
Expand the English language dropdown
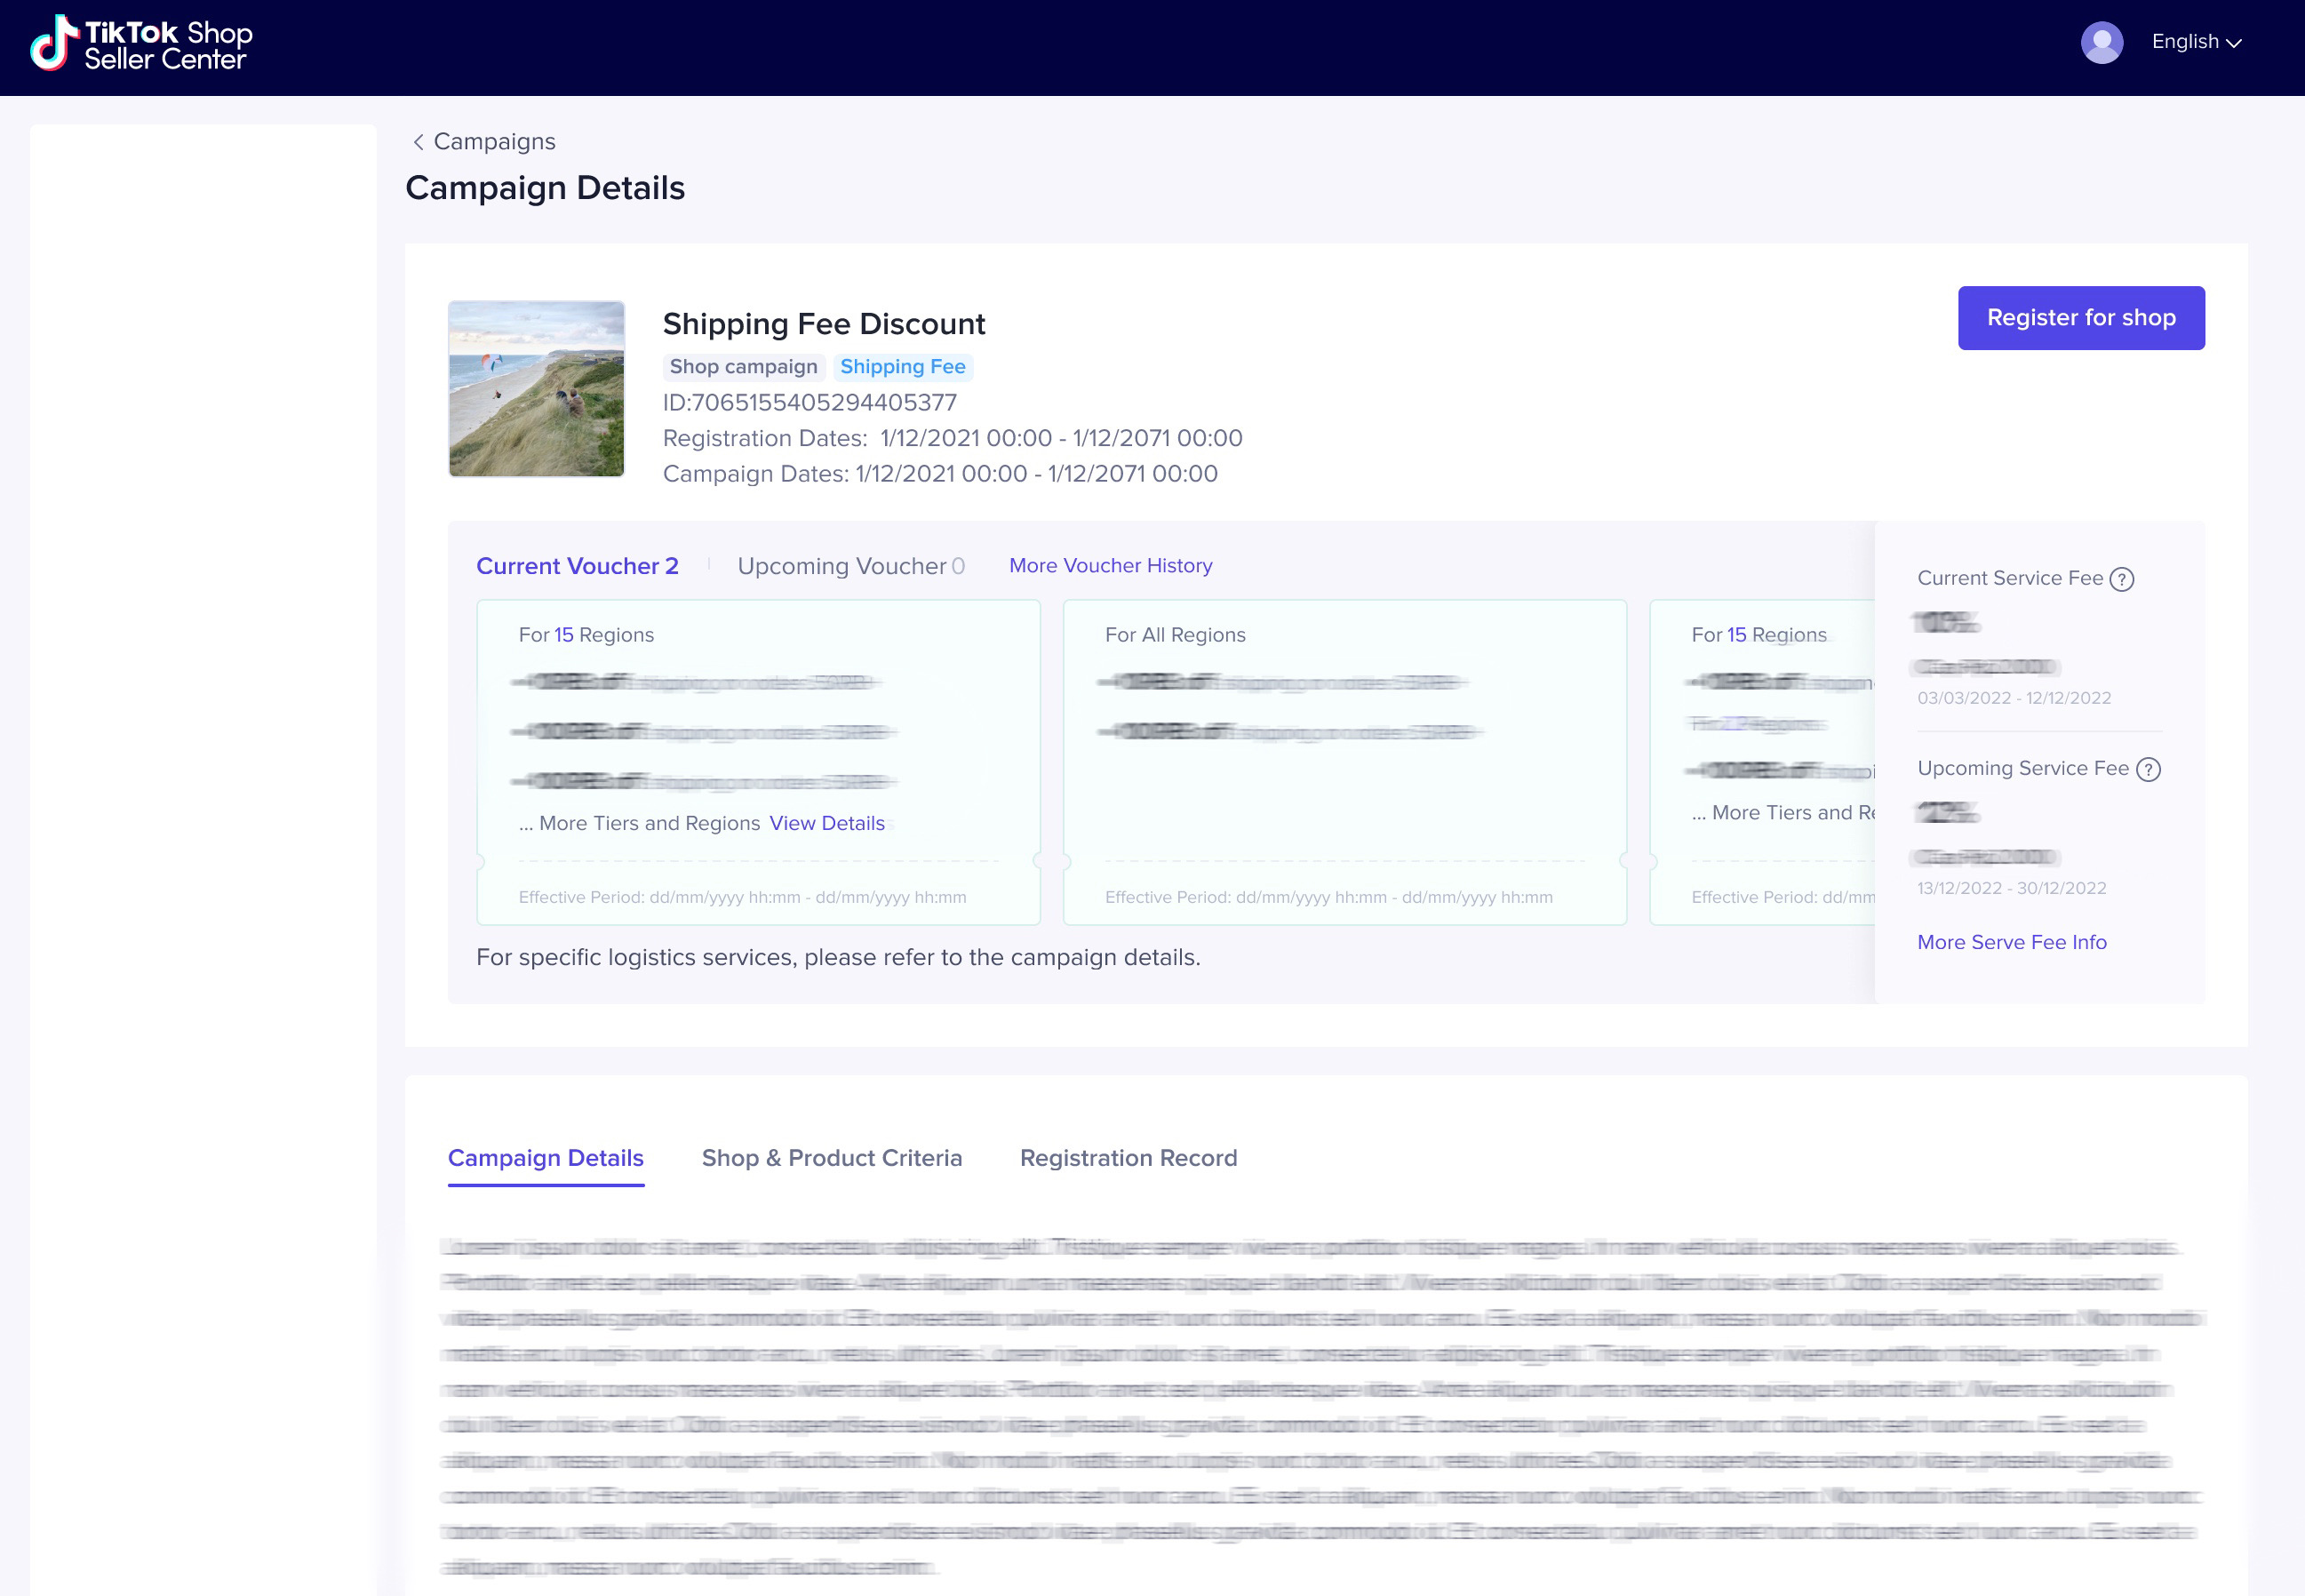click(2196, 42)
